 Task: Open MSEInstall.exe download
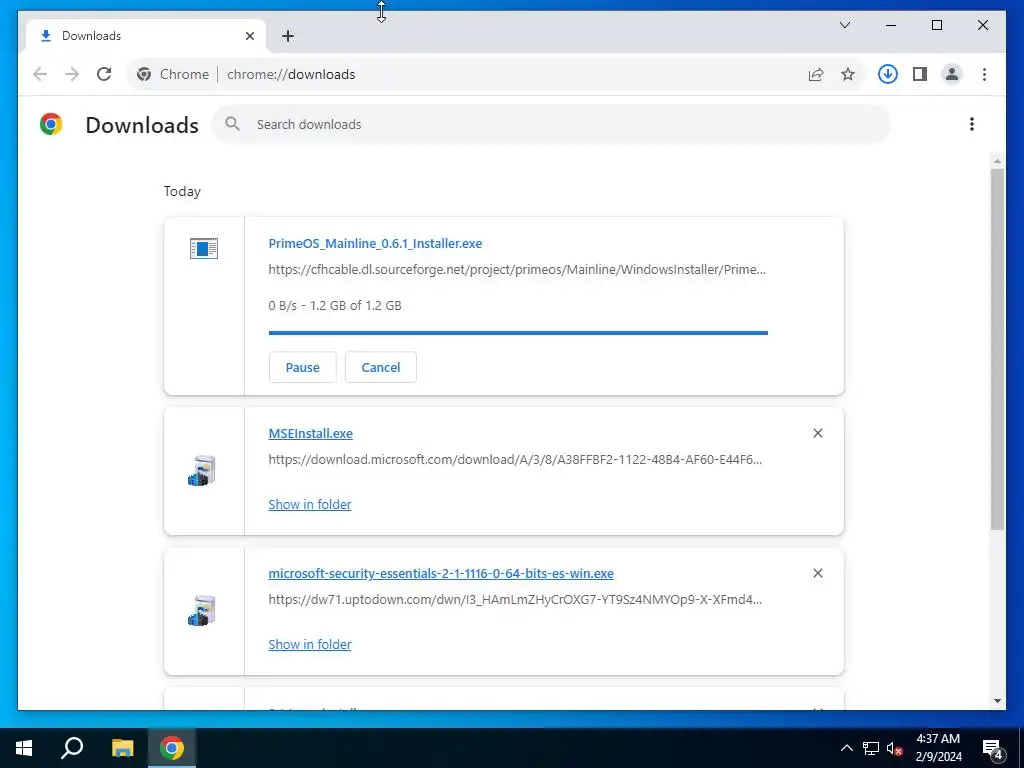pos(310,434)
